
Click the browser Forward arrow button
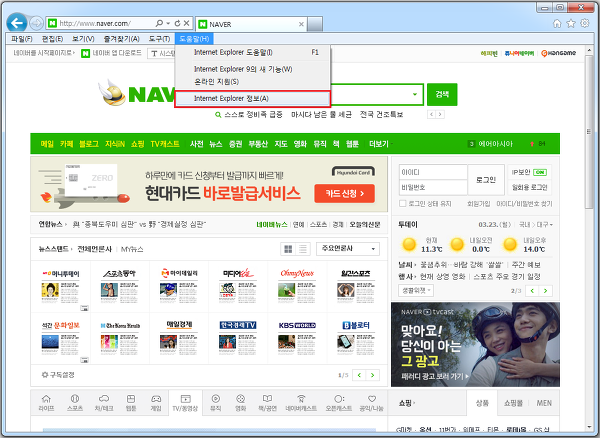coord(36,23)
